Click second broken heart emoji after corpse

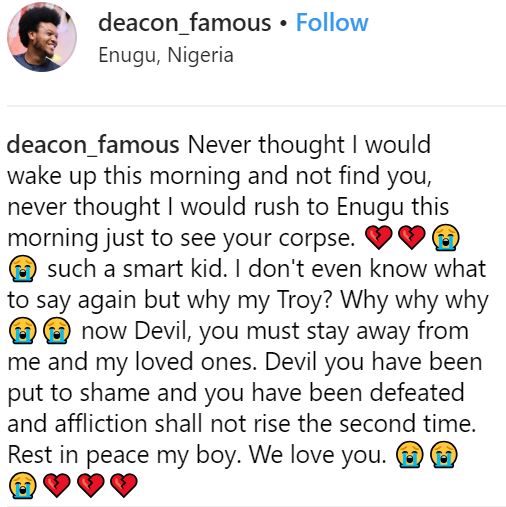point(412,237)
